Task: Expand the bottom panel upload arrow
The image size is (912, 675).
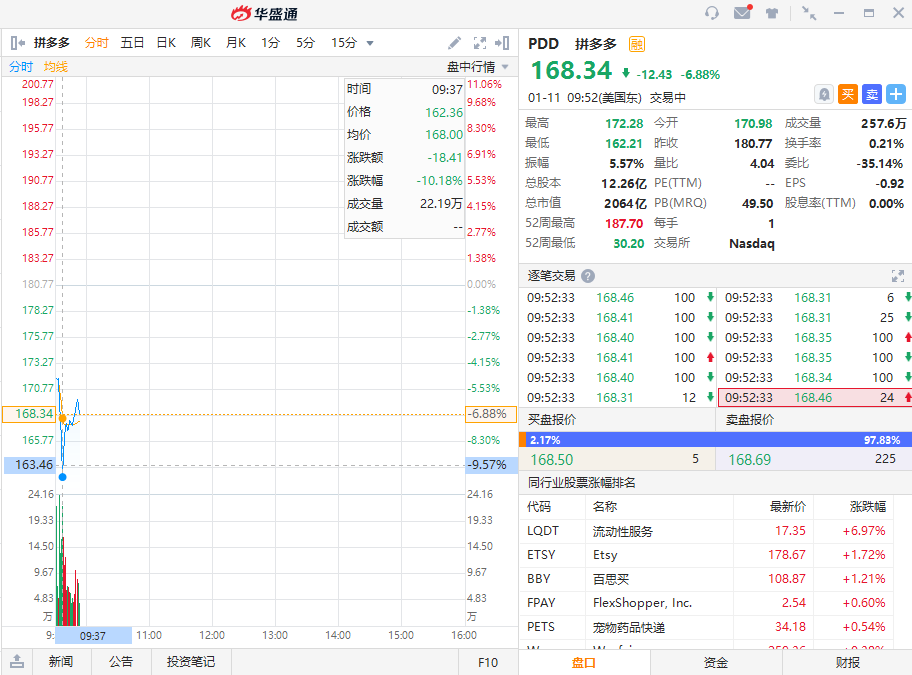Action: click(x=17, y=662)
